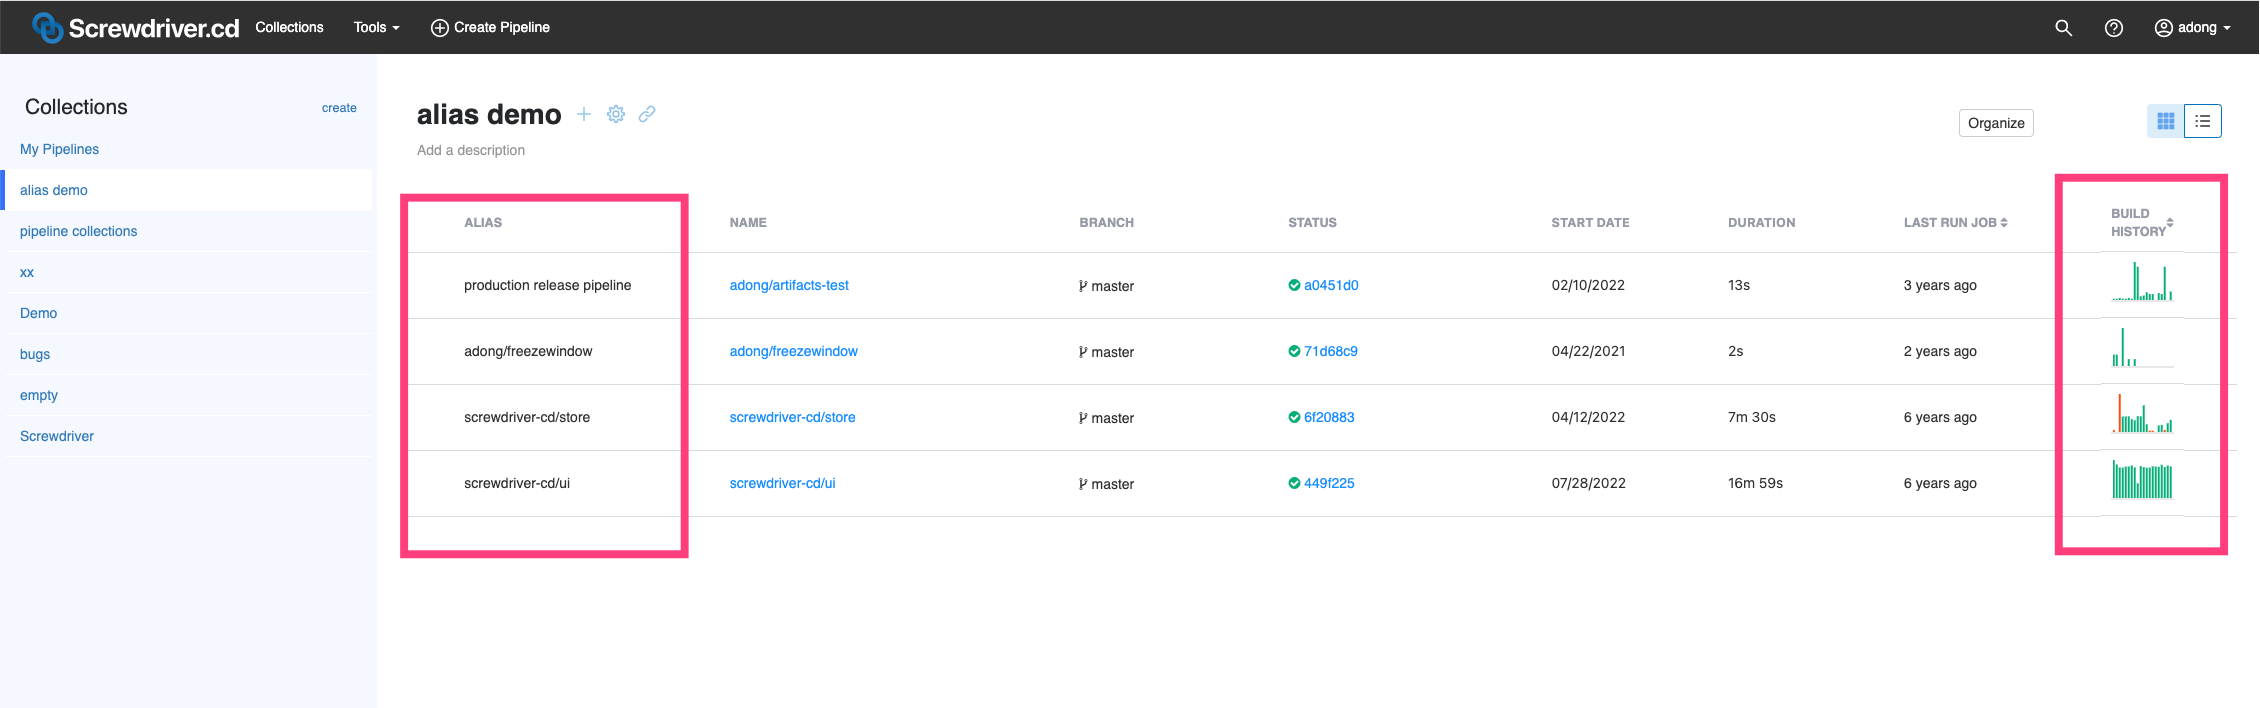Open the search magnifier icon

pos(2063,28)
